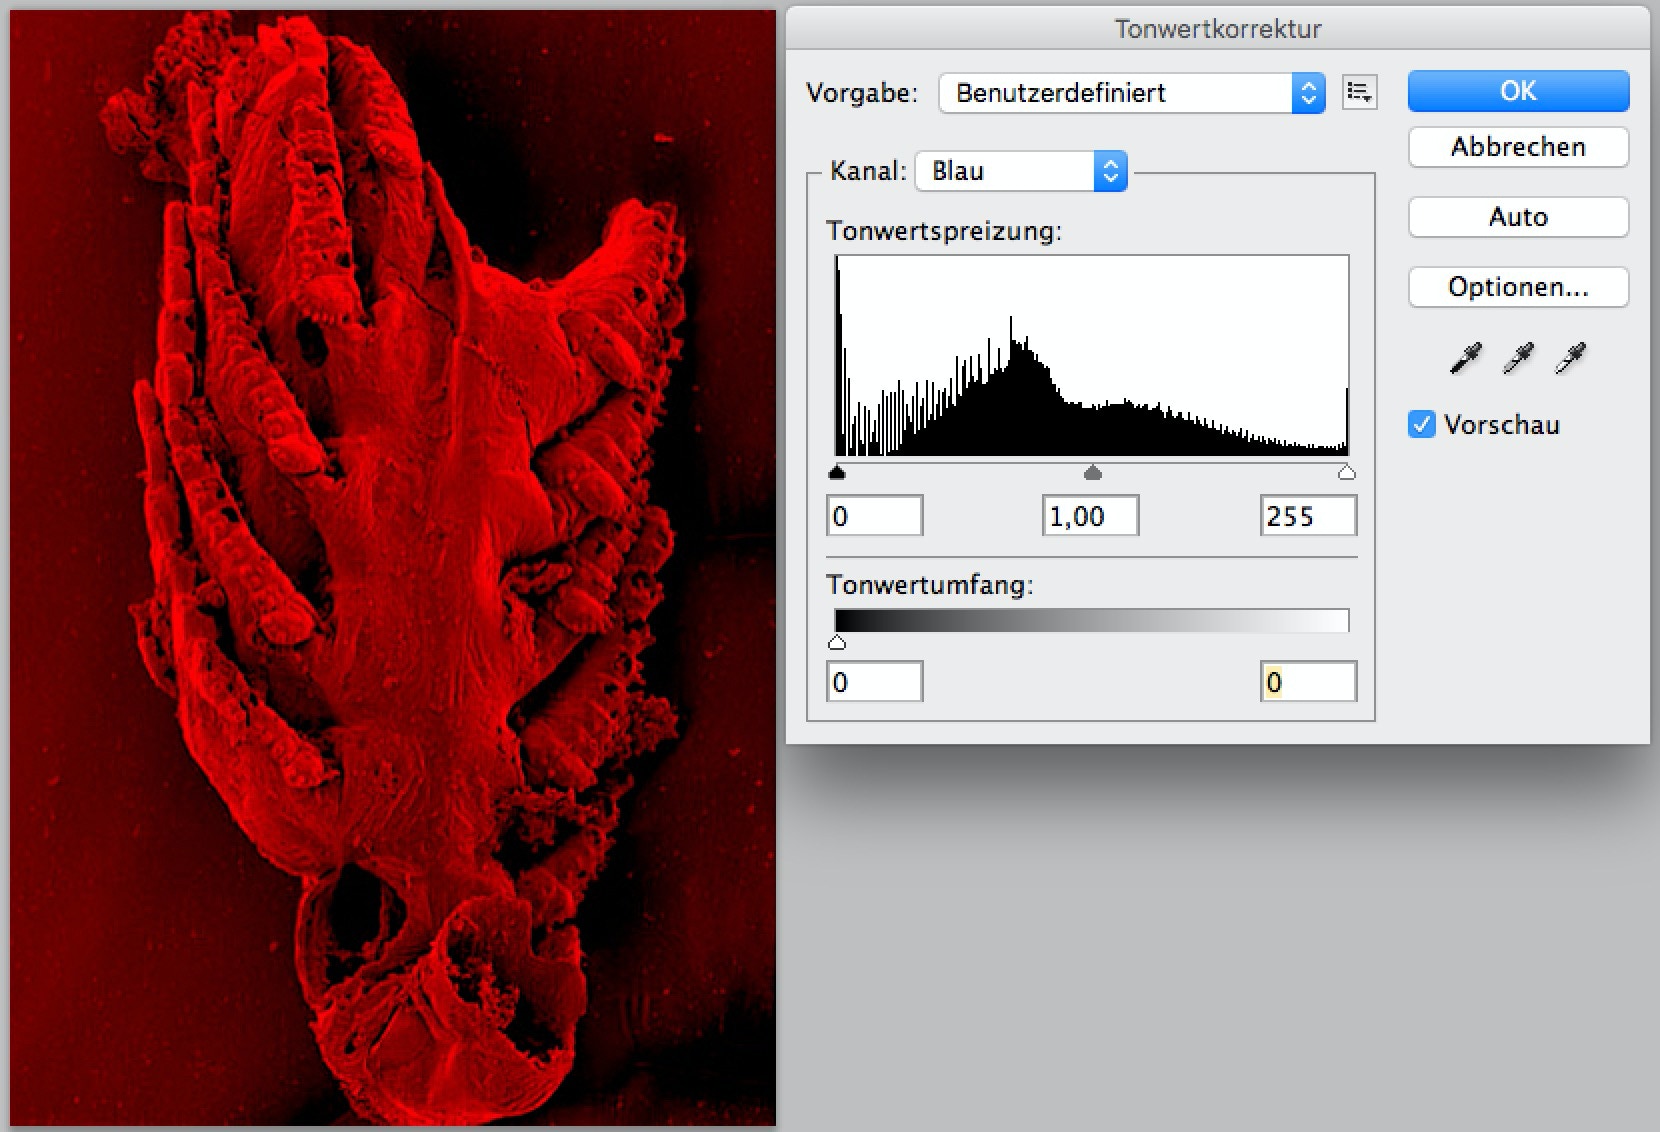This screenshot has height=1132, width=1660.
Task: Apply Auto levels correction
Action: point(1518,217)
